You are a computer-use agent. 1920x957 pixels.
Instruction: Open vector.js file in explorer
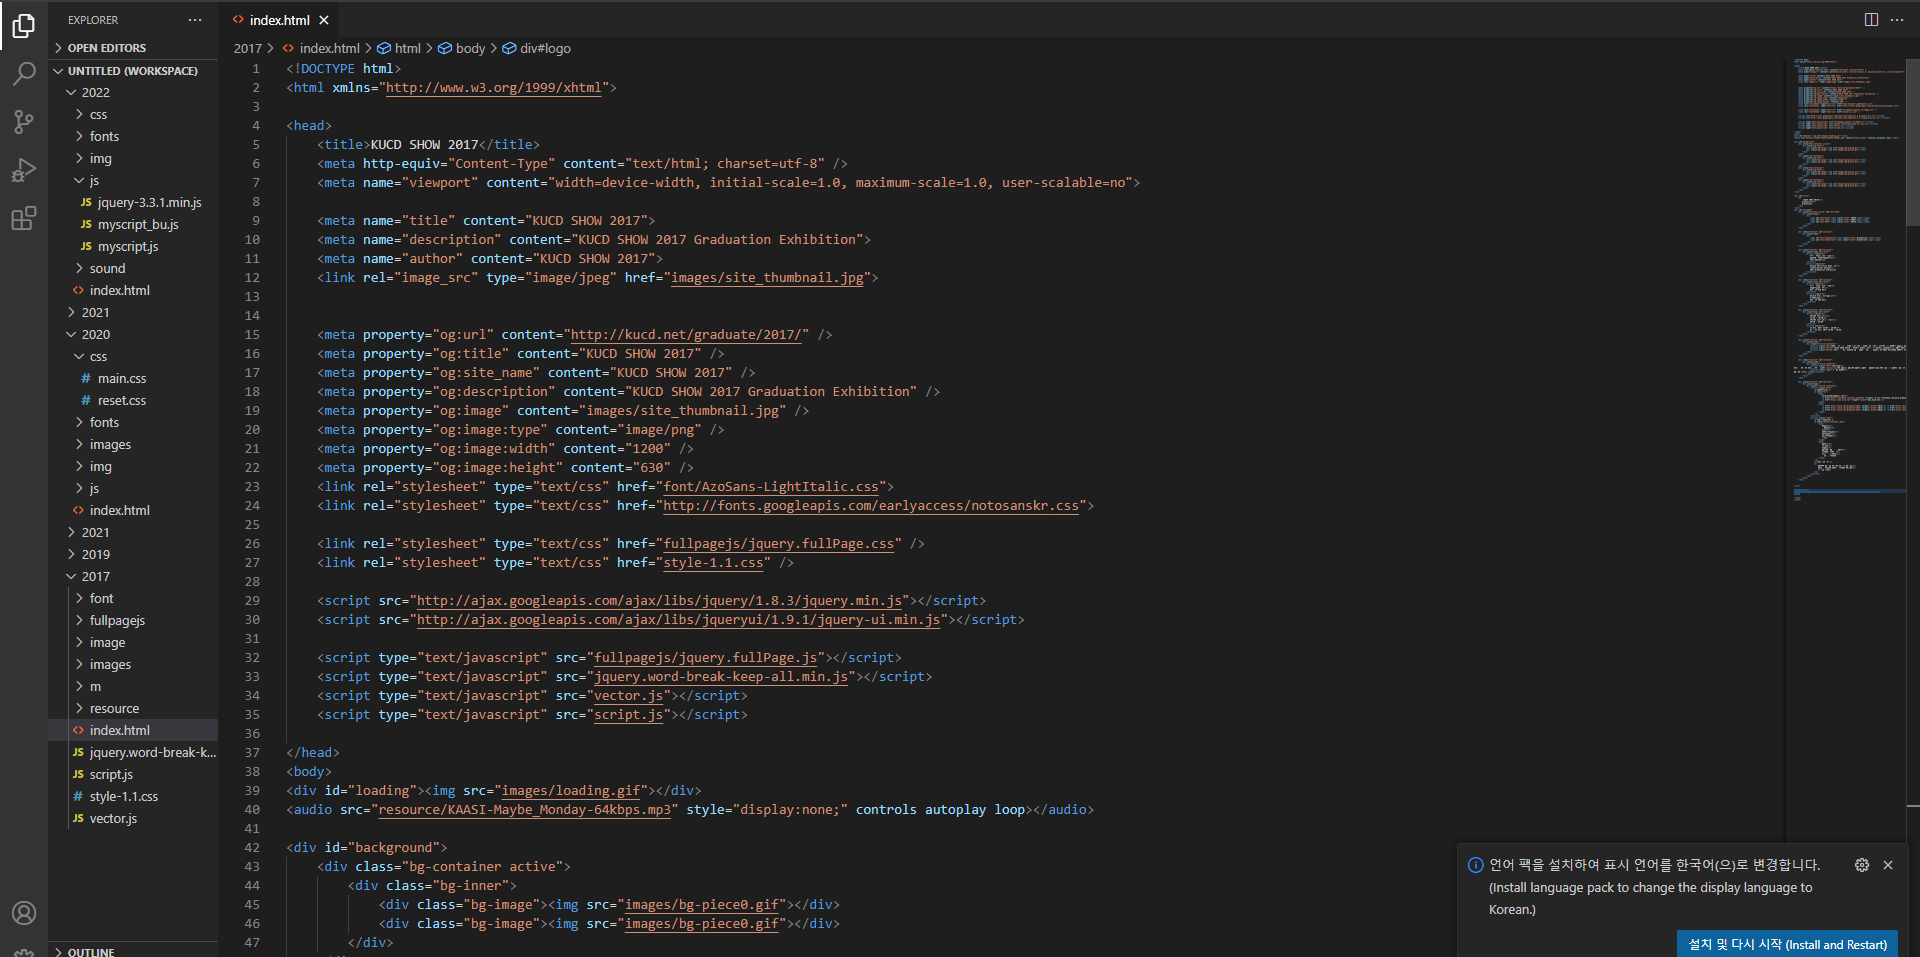(x=133, y=818)
